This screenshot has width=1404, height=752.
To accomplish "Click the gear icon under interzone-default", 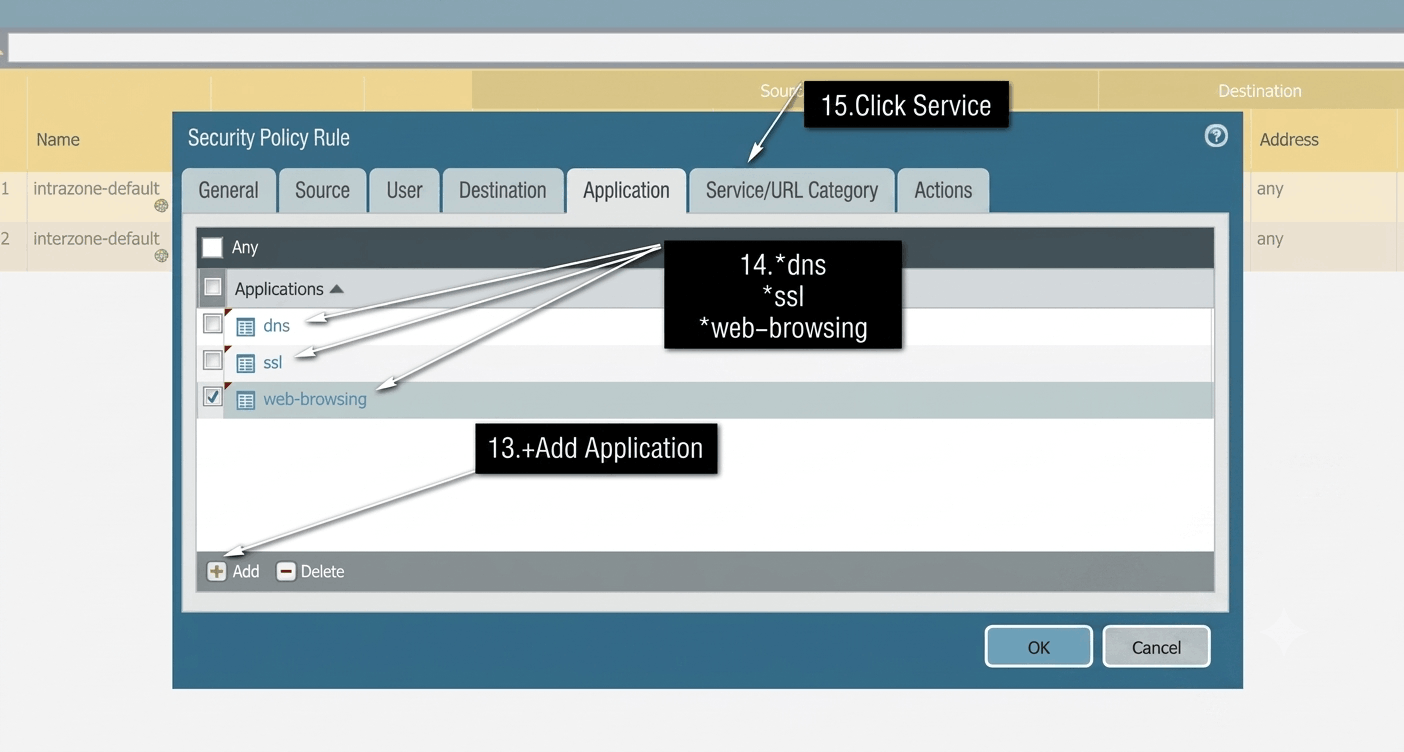I will pyautogui.click(x=161, y=256).
